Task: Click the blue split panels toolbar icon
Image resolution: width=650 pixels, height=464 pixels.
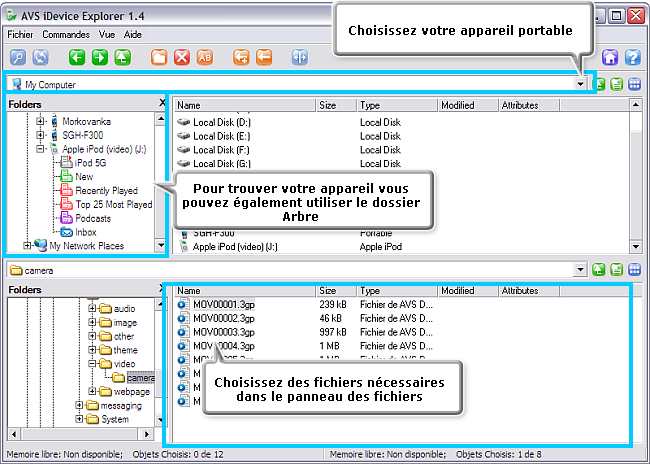Action: pyautogui.click(x=300, y=57)
